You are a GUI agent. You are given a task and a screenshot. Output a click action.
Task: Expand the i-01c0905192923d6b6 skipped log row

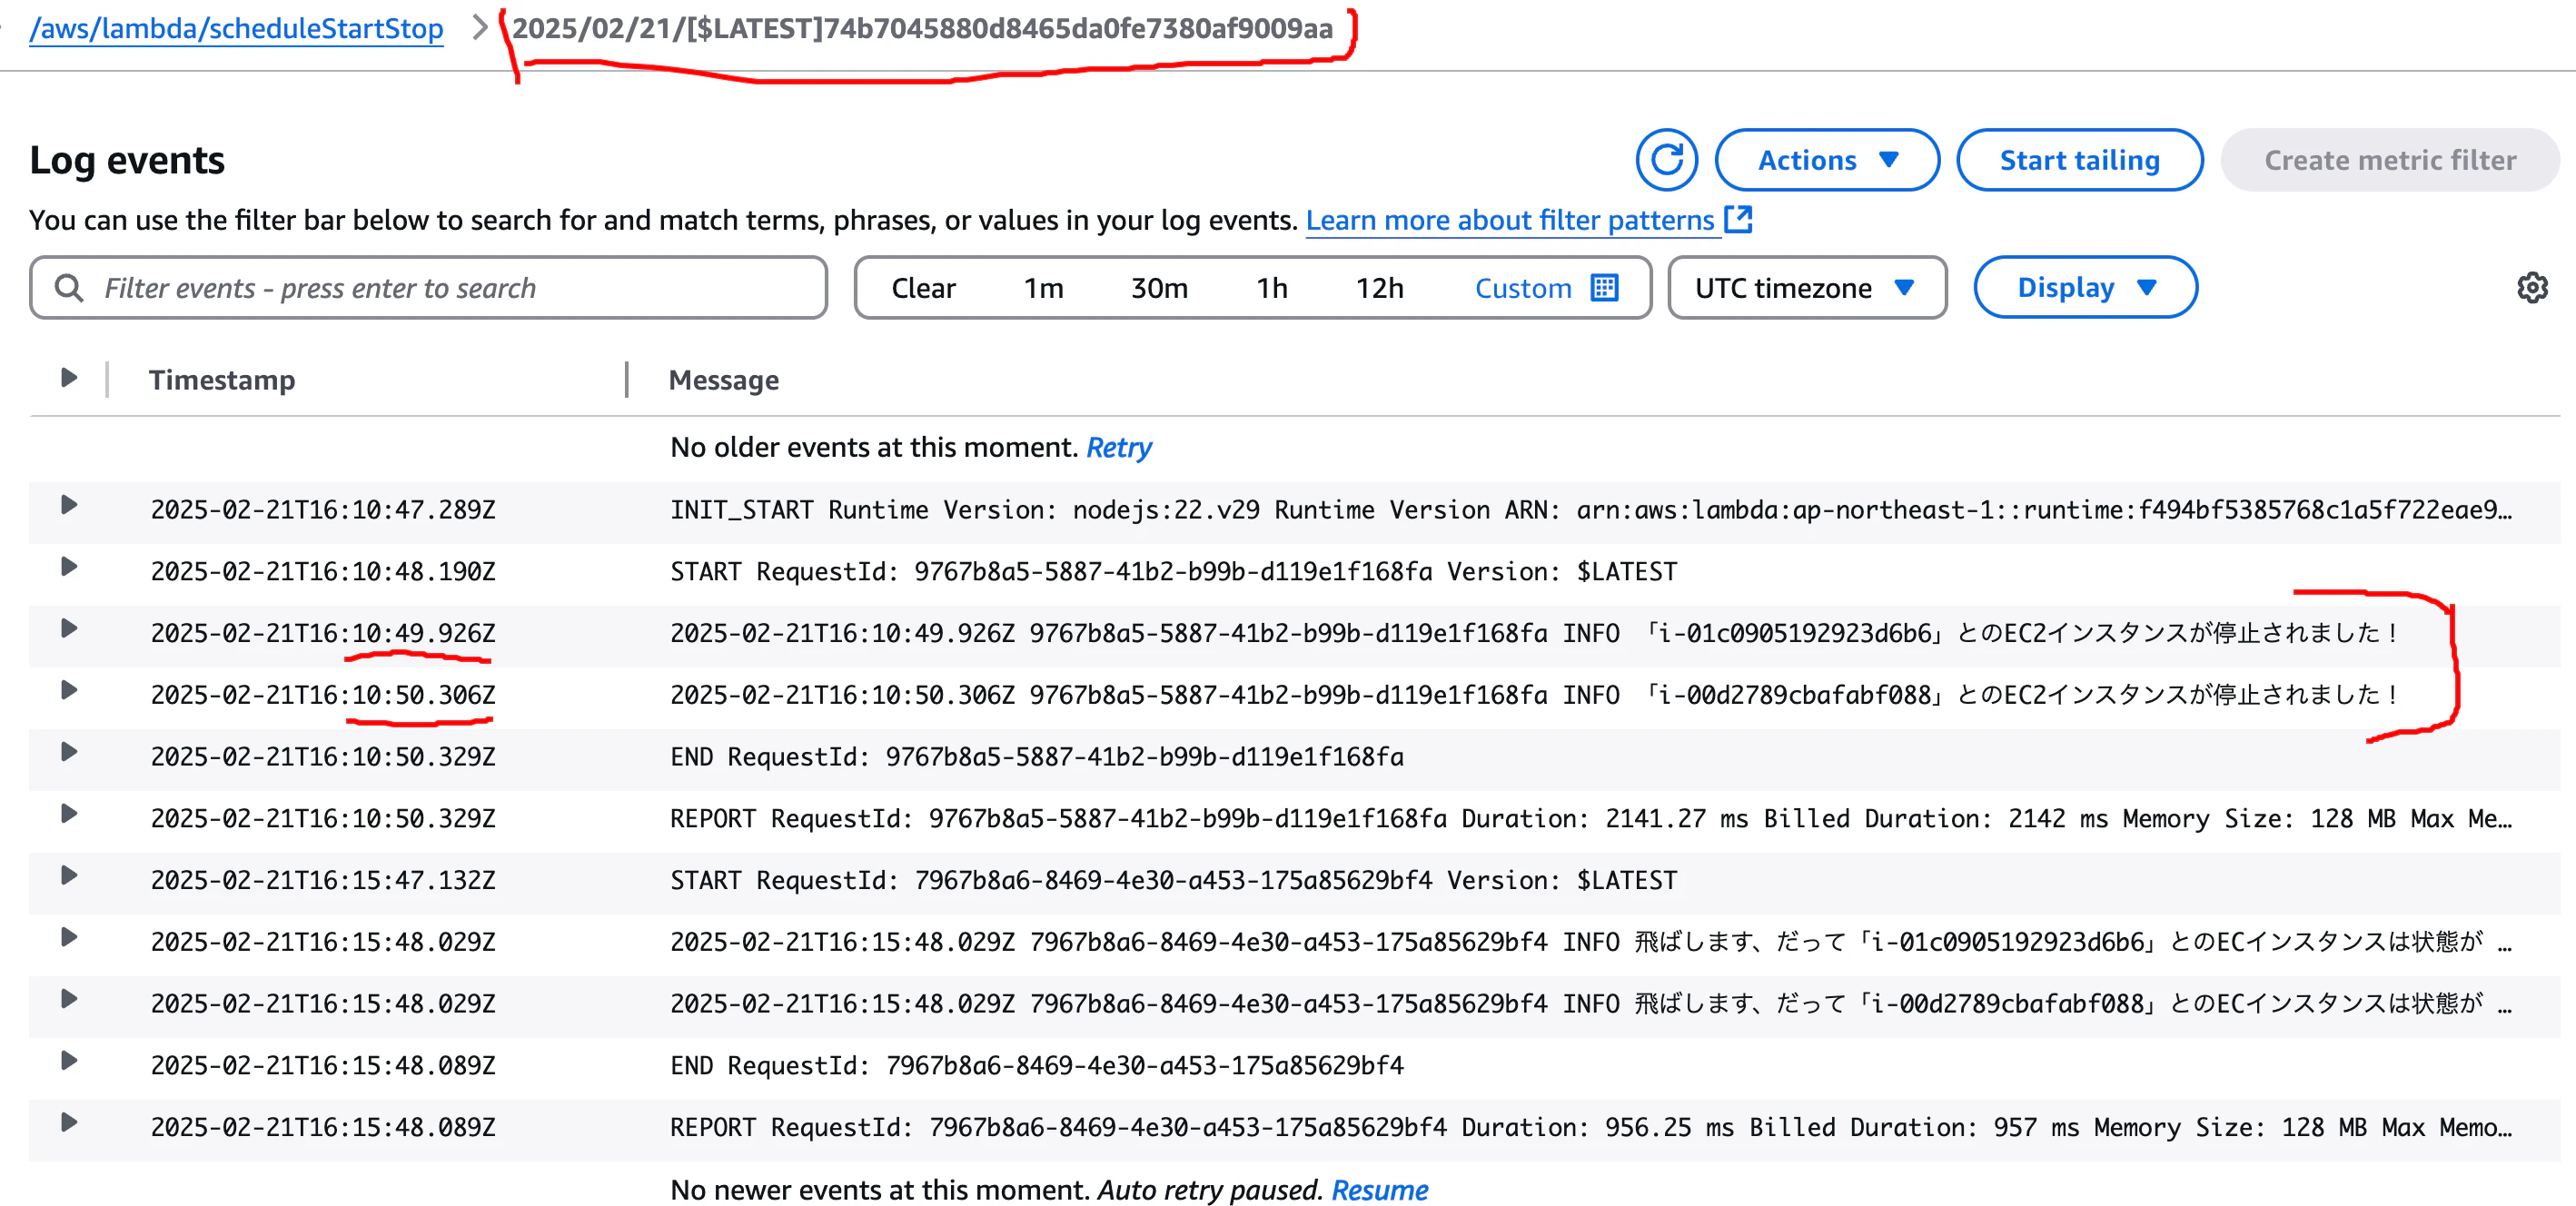coord(69,938)
